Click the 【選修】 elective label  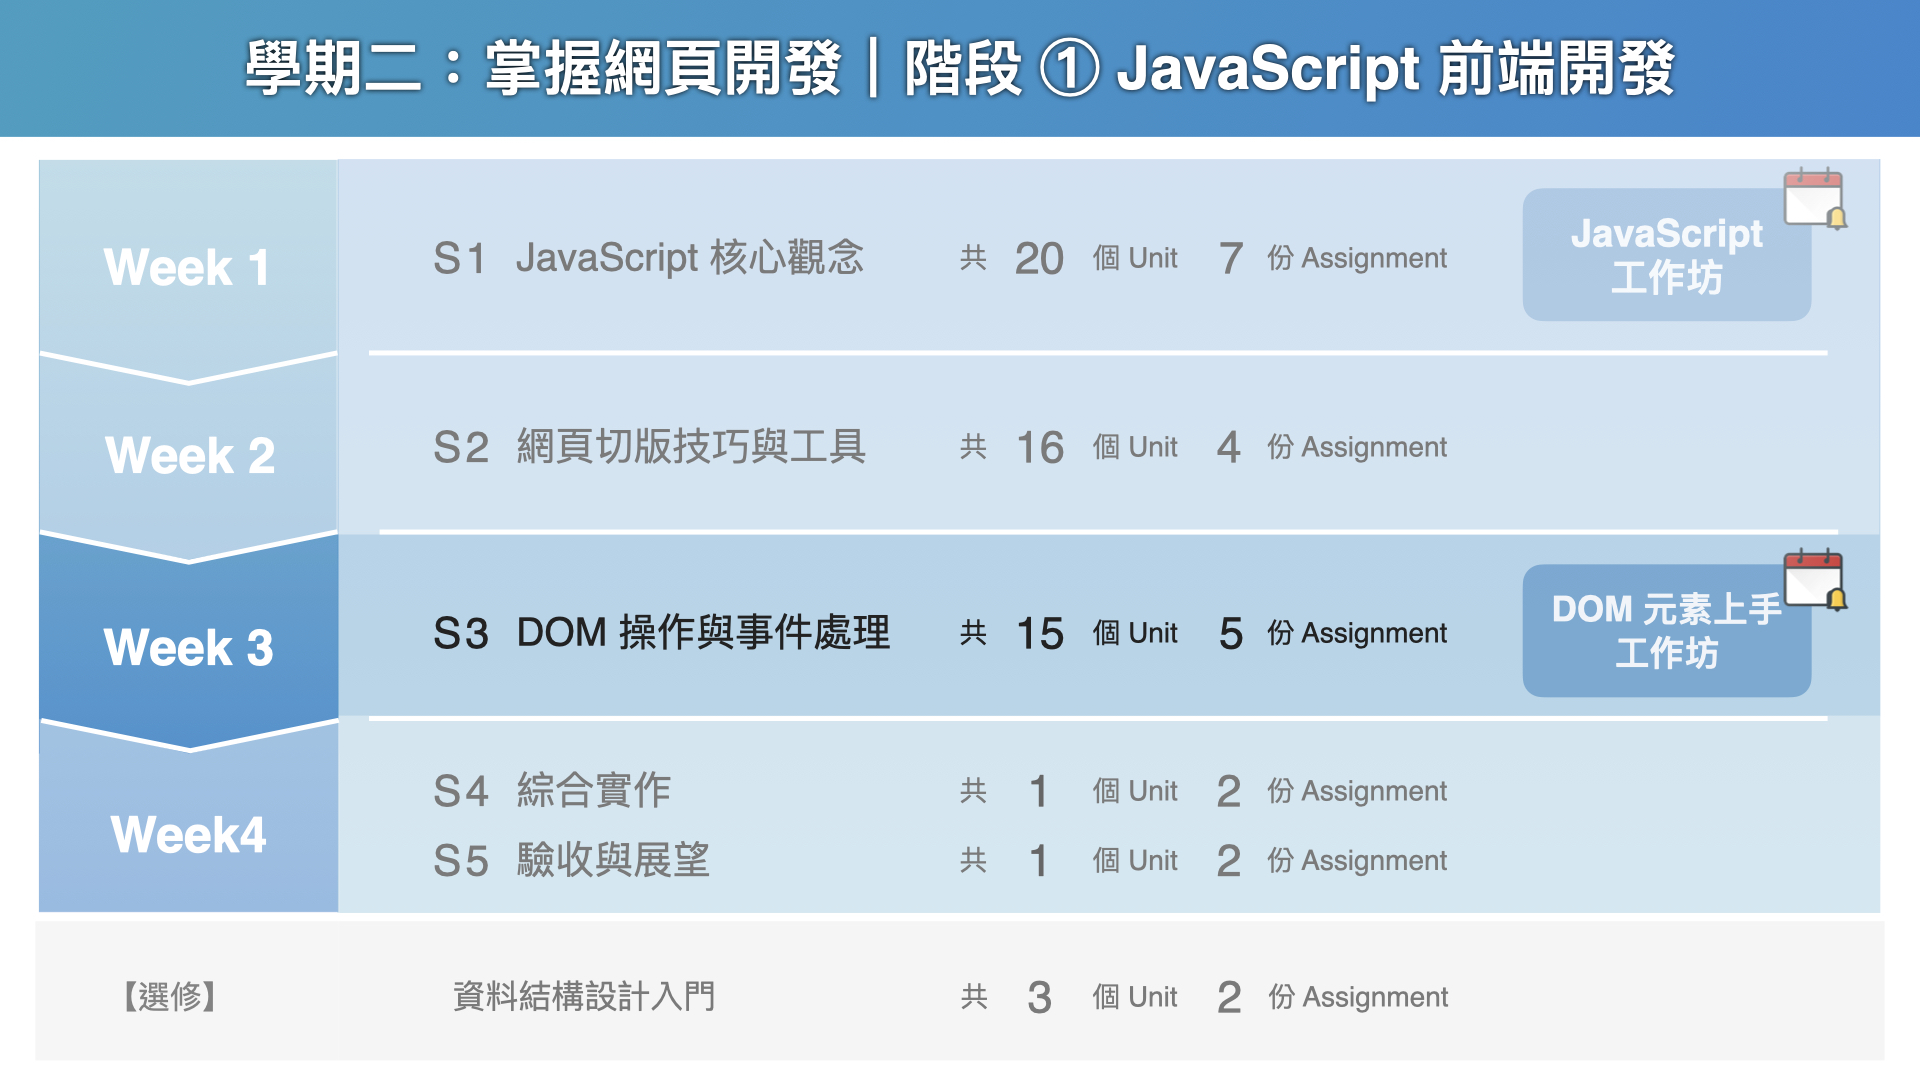point(170,996)
